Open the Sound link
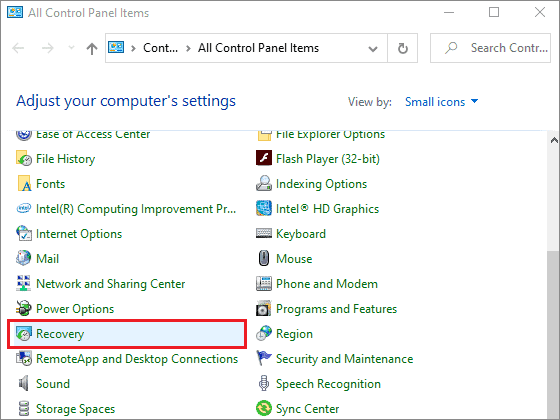The image size is (560, 420). click(53, 384)
